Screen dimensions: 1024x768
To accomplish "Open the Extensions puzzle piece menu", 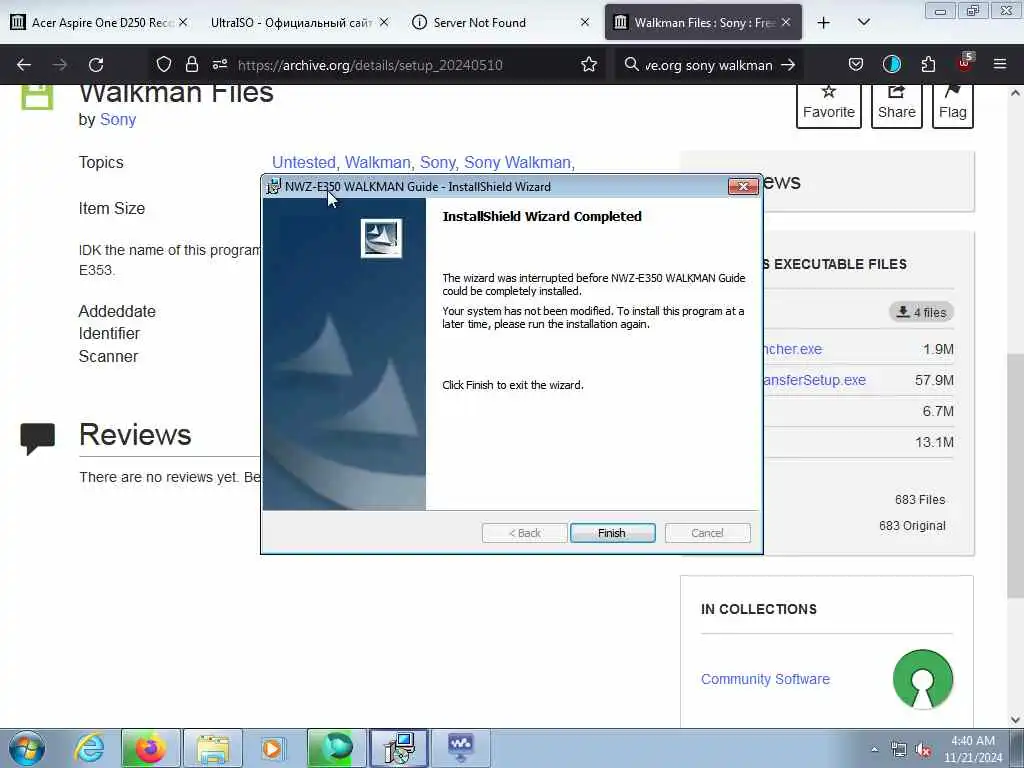I will [x=928, y=64].
